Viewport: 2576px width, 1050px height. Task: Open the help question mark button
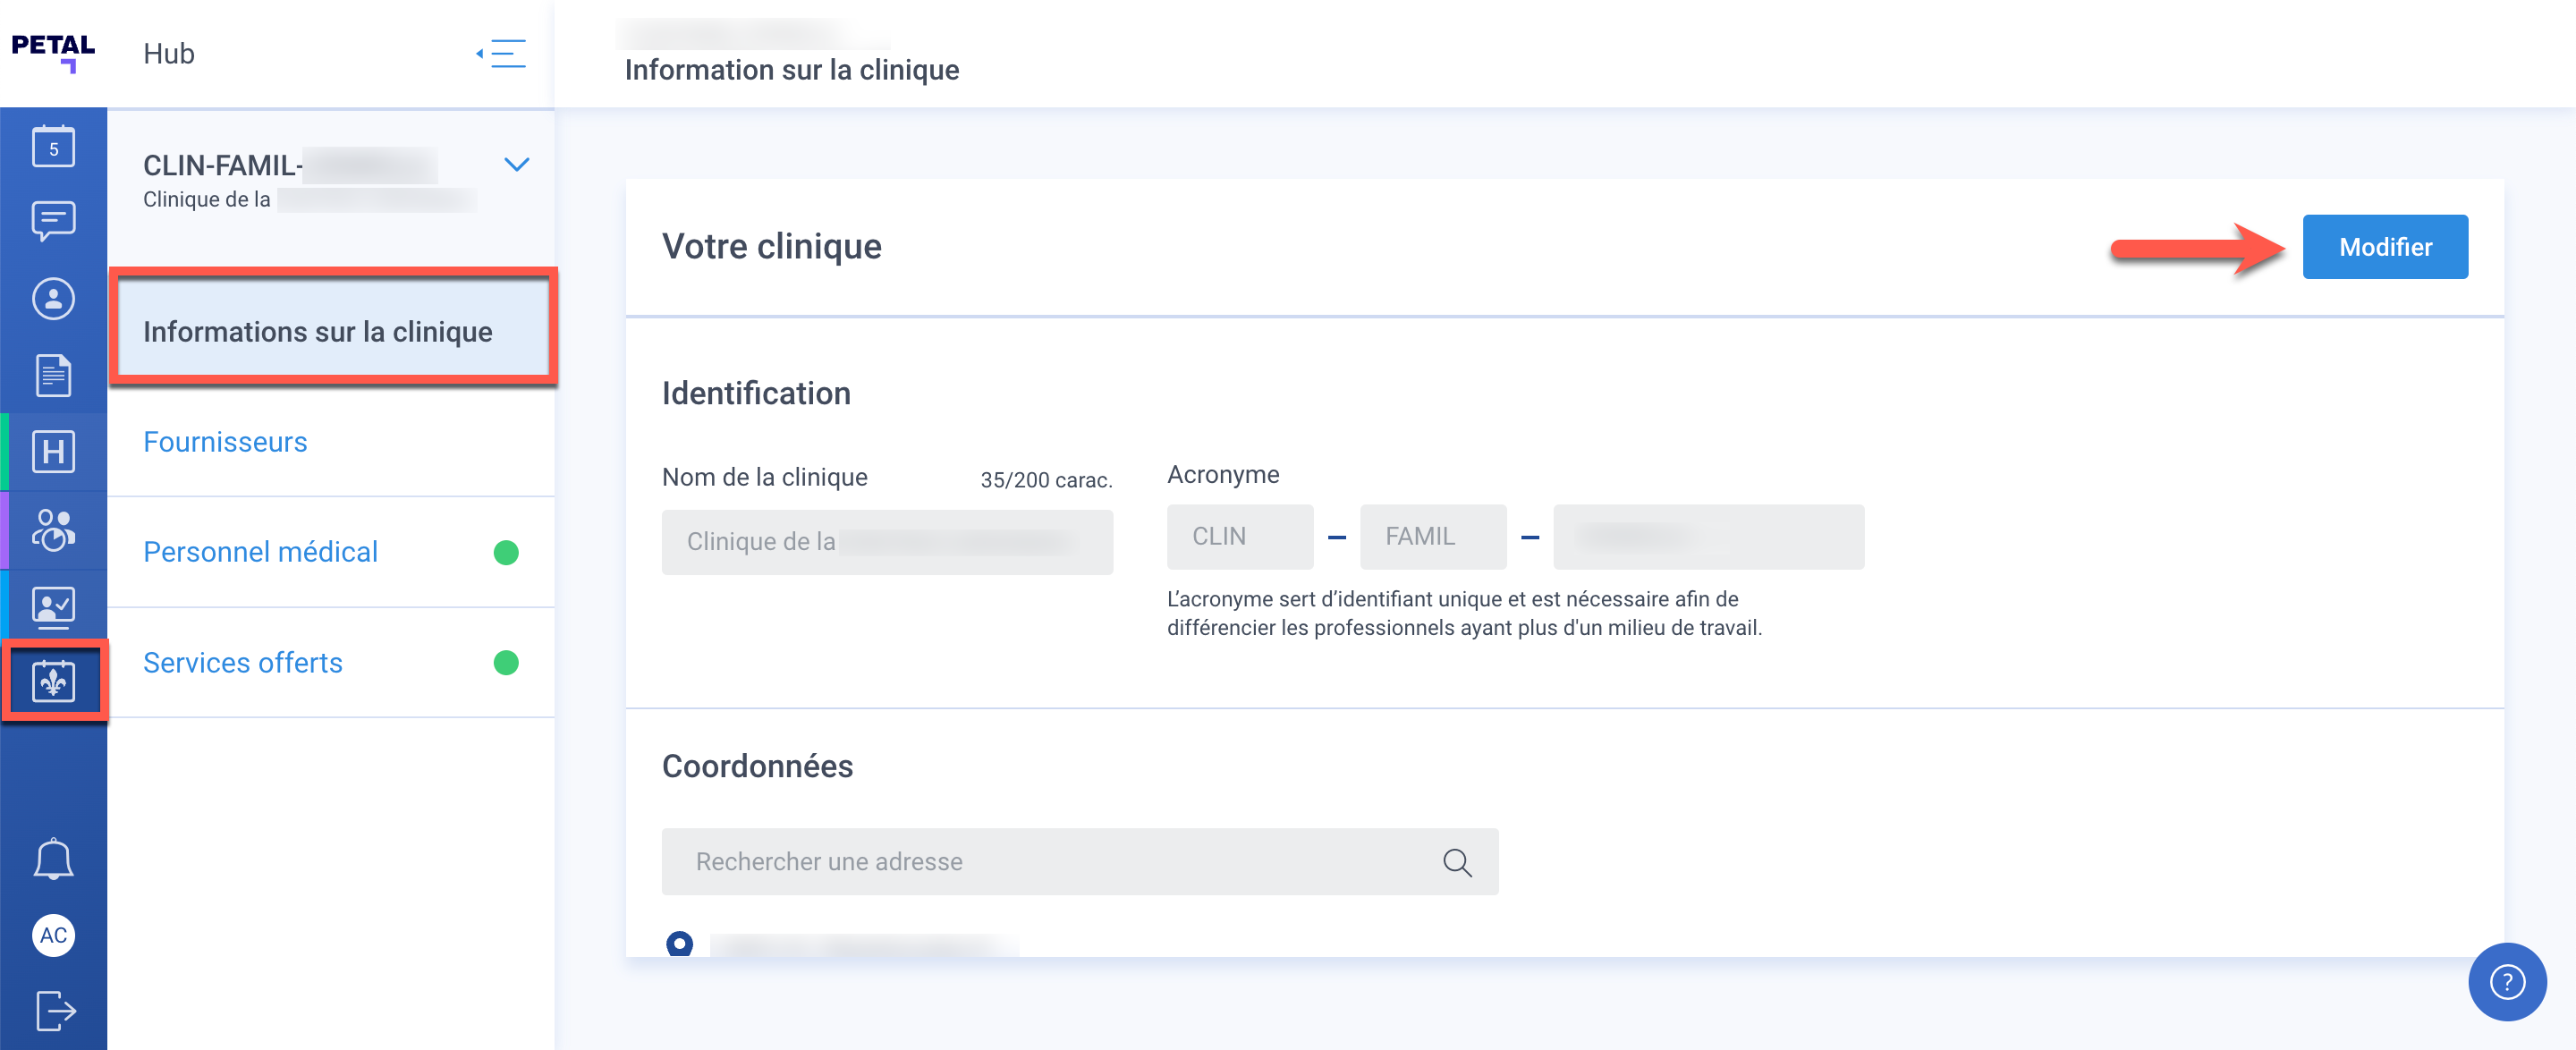(2506, 982)
